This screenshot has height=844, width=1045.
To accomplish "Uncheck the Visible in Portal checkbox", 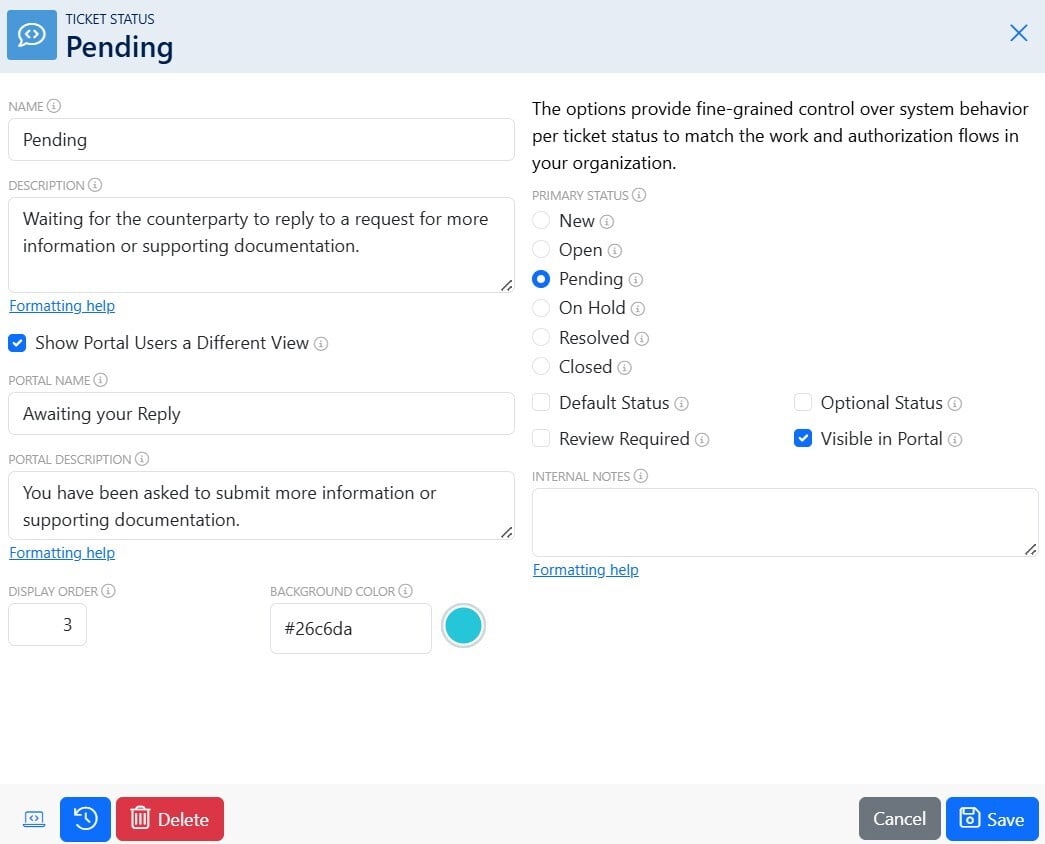I will tap(803, 438).
